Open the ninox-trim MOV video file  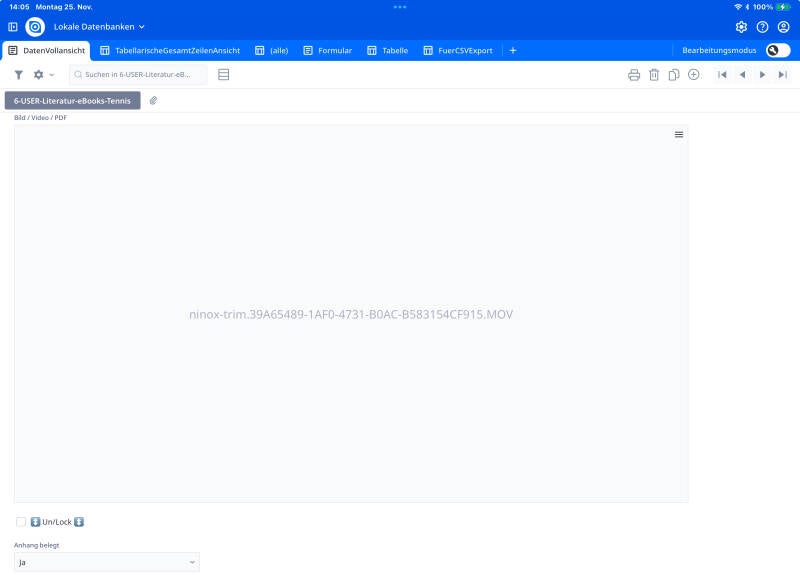[351, 314]
